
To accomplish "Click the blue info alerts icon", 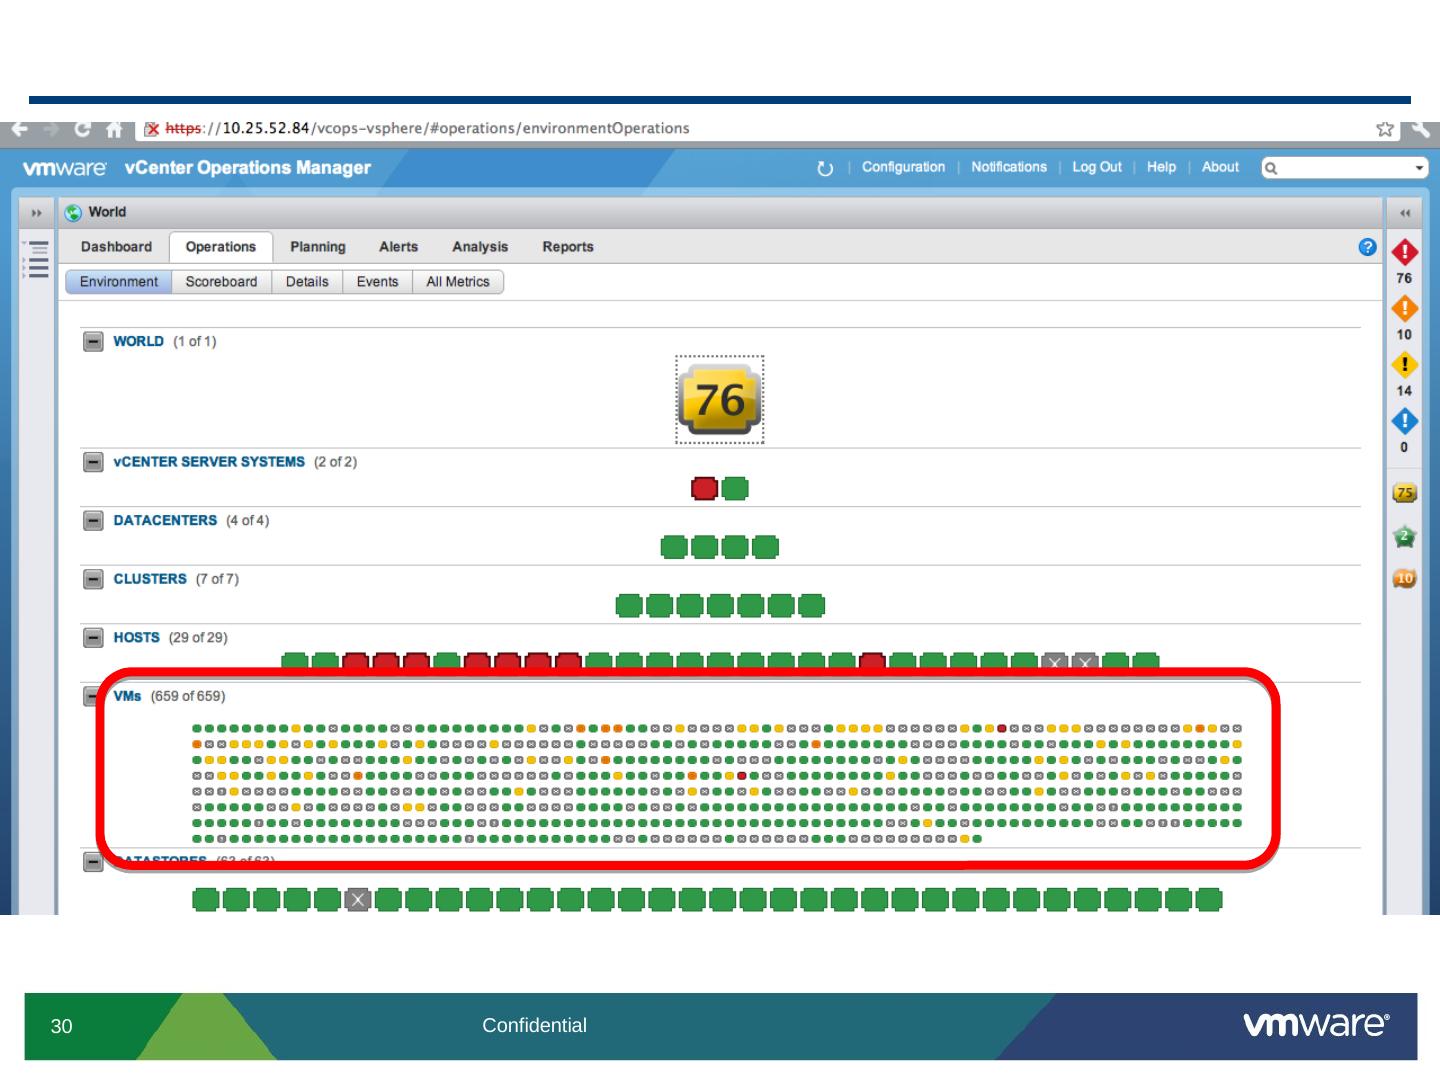I will pyautogui.click(x=1404, y=421).
